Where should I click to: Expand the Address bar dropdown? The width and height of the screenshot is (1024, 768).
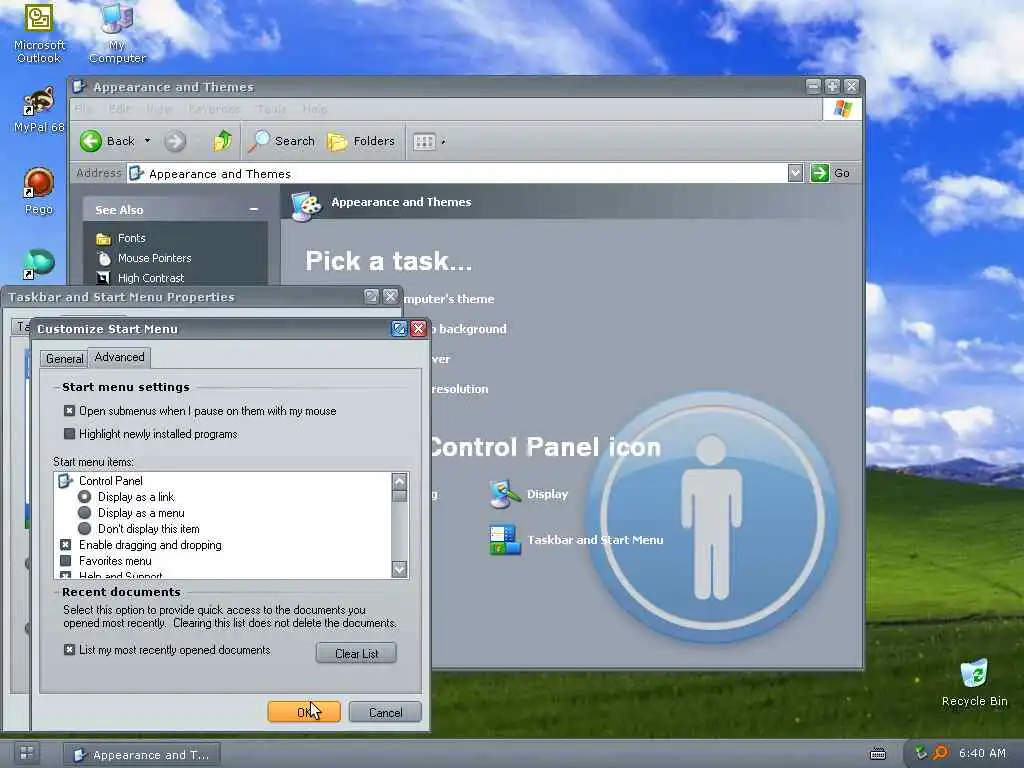795,173
